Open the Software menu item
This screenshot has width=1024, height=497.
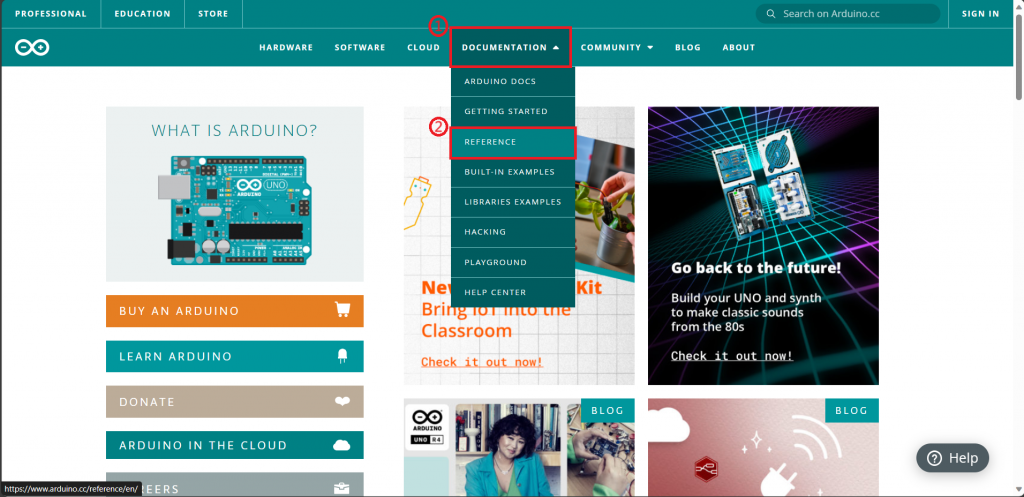(x=360, y=47)
